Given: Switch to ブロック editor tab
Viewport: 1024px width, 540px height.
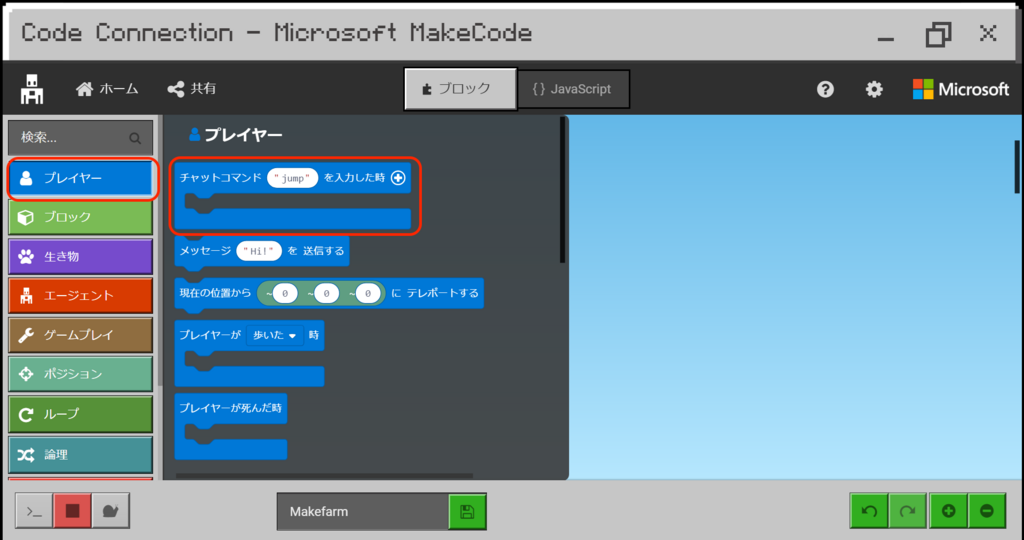Looking at the screenshot, I should (x=460, y=89).
